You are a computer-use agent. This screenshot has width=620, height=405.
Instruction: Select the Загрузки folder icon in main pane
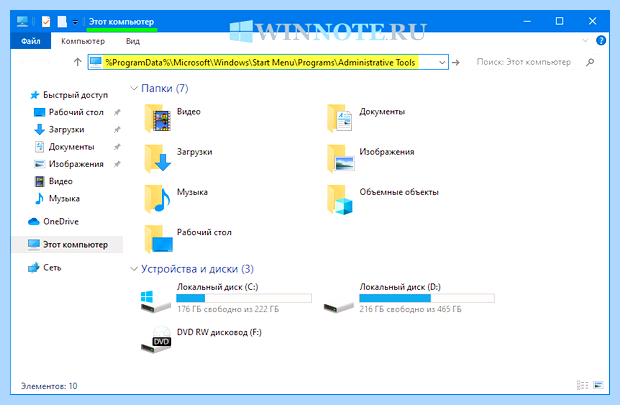tap(158, 158)
